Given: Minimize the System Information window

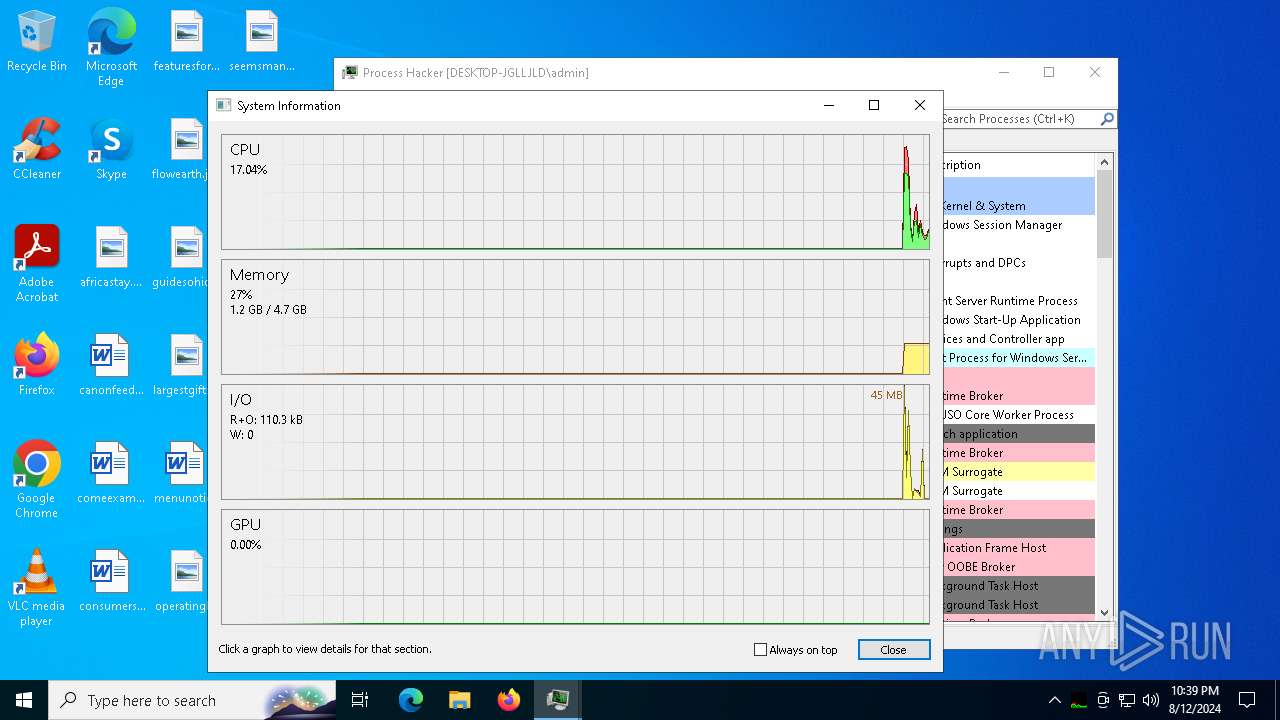Looking at the screenshot, I should (x=828, y=105).
